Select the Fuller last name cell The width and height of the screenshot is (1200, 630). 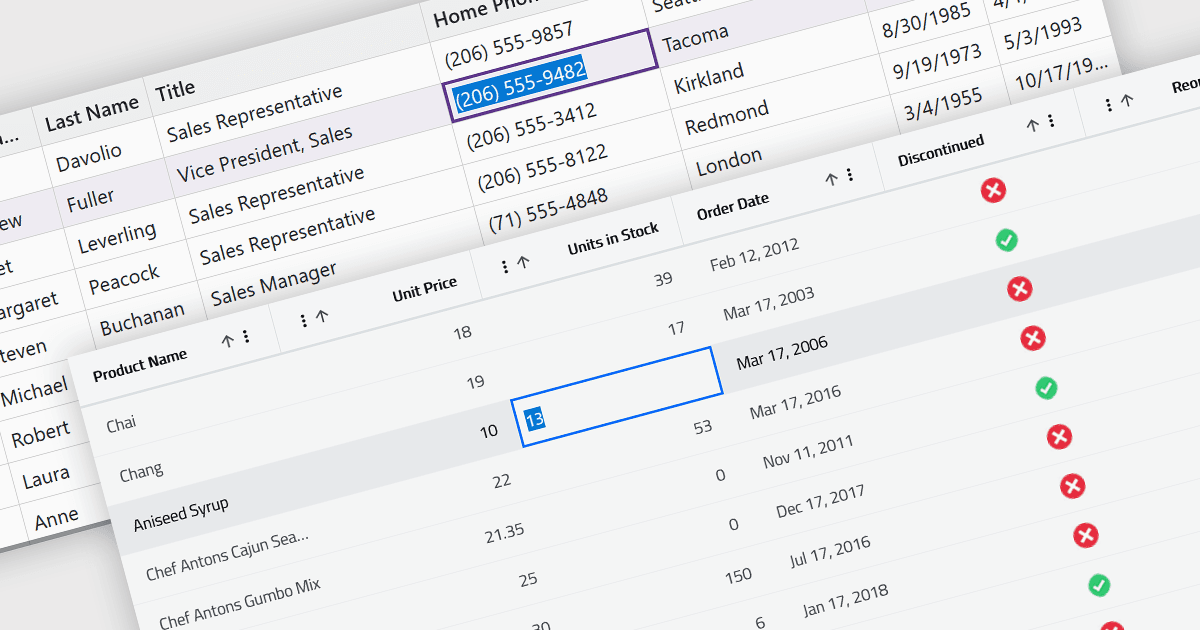point(91,198)
